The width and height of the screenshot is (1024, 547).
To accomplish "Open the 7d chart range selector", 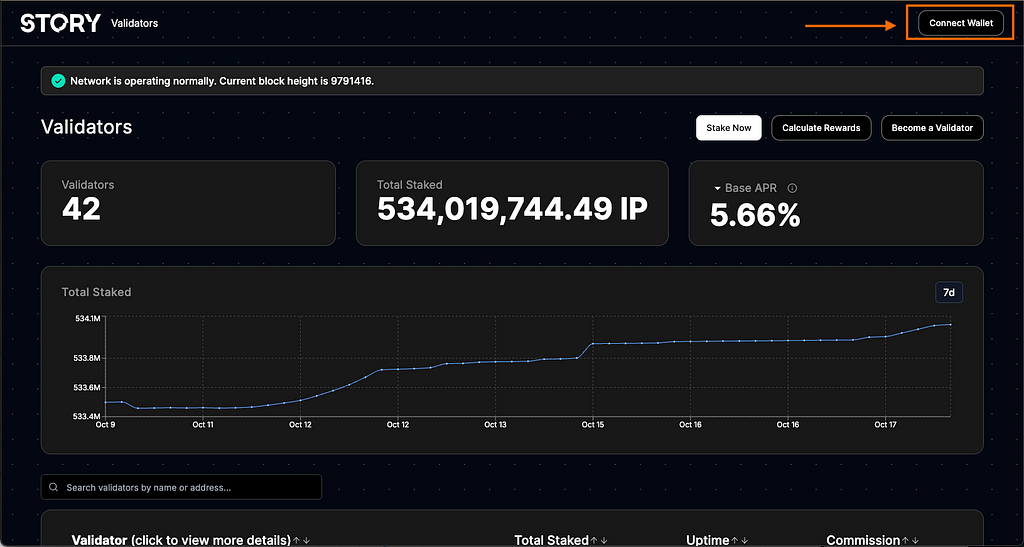I will point(949,292).
